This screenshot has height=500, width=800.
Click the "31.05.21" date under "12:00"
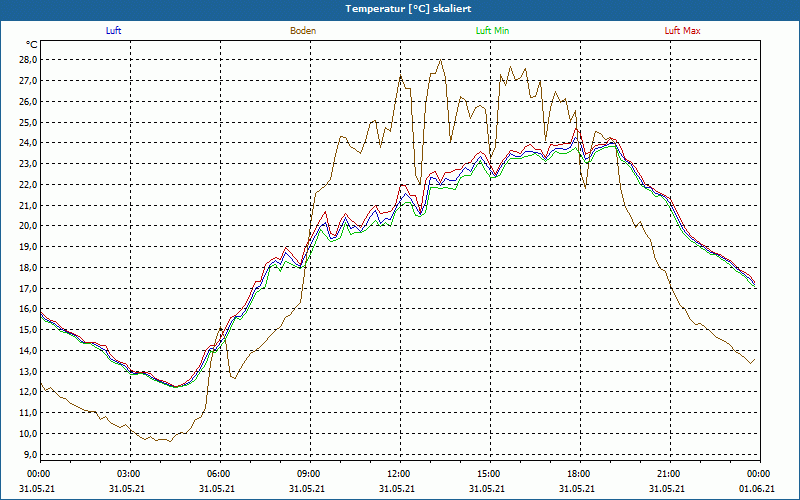(396, 488)
